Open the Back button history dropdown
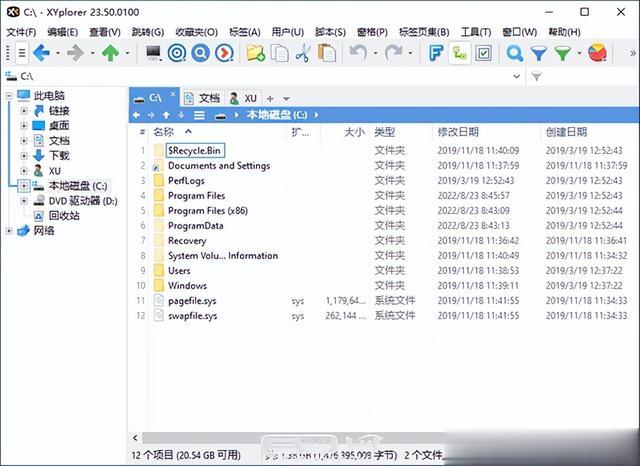640x466 pixels. [x=58, y=53]
